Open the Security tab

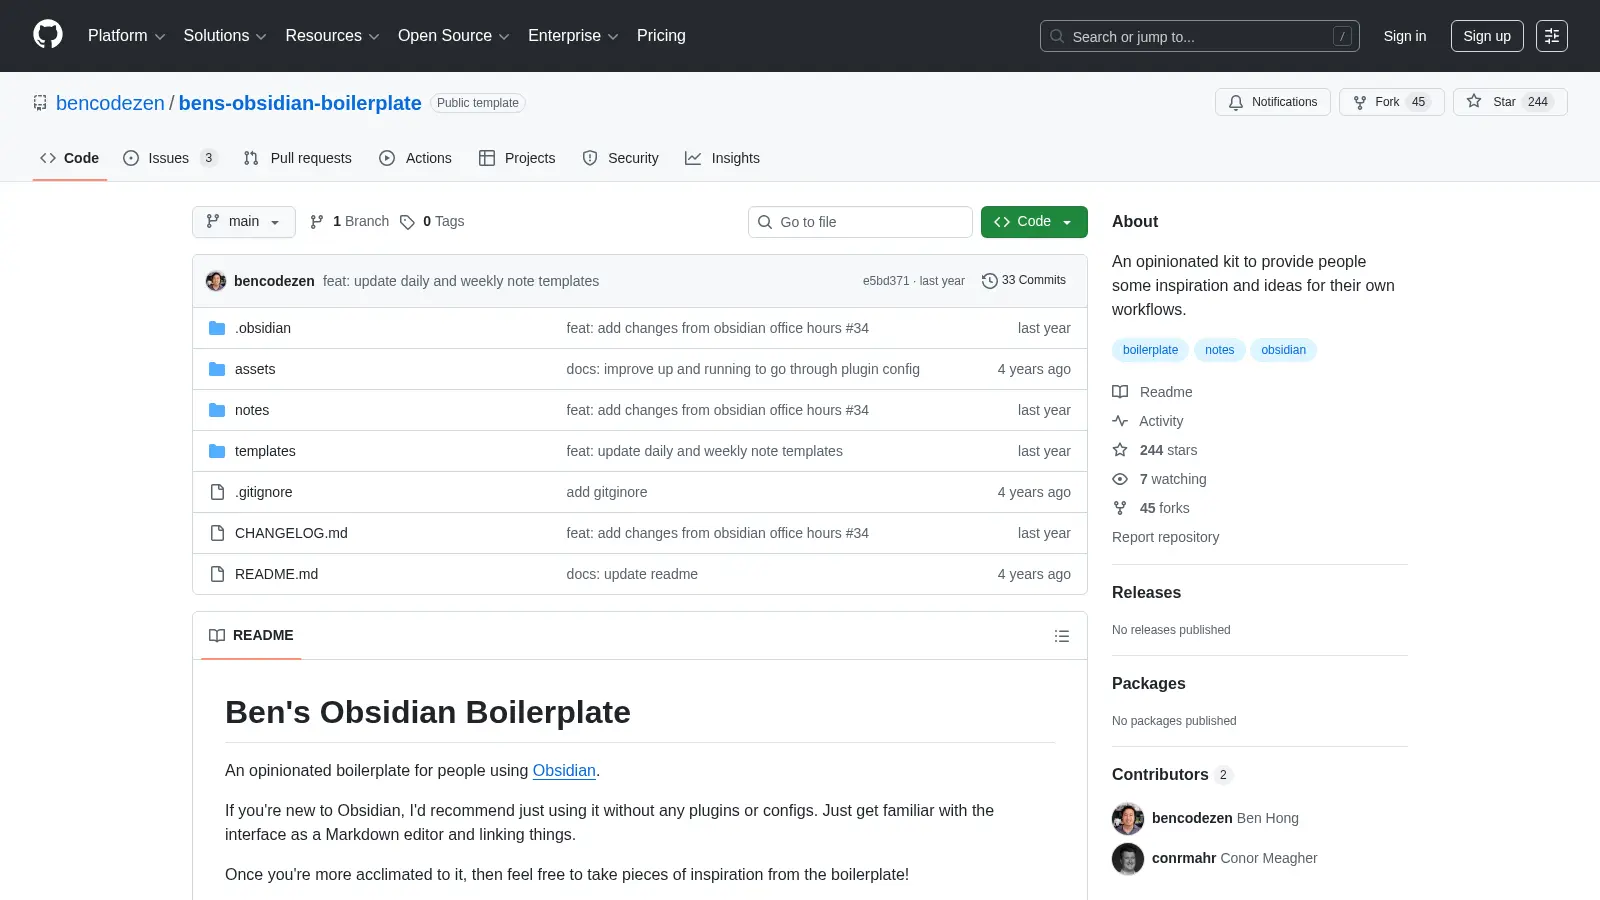coord(620,158)
